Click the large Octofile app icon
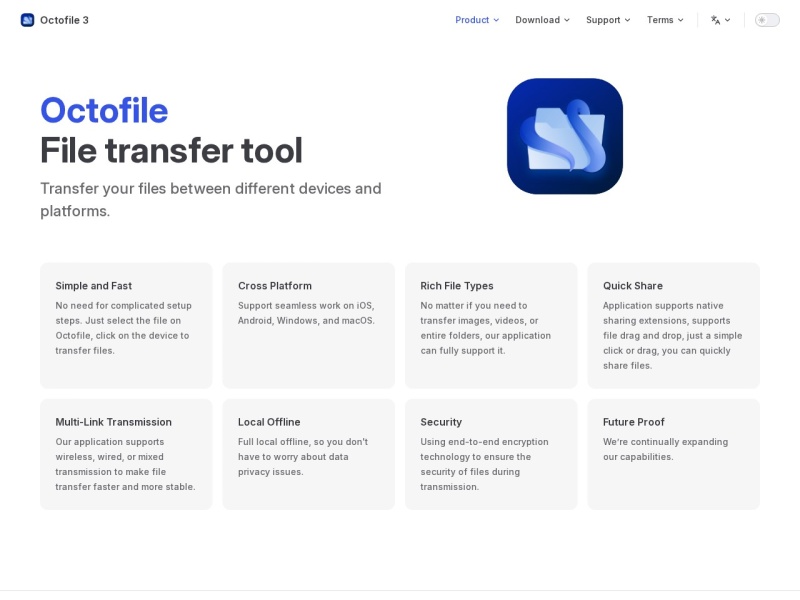The image size is (800, 600). tap(565, 136)
